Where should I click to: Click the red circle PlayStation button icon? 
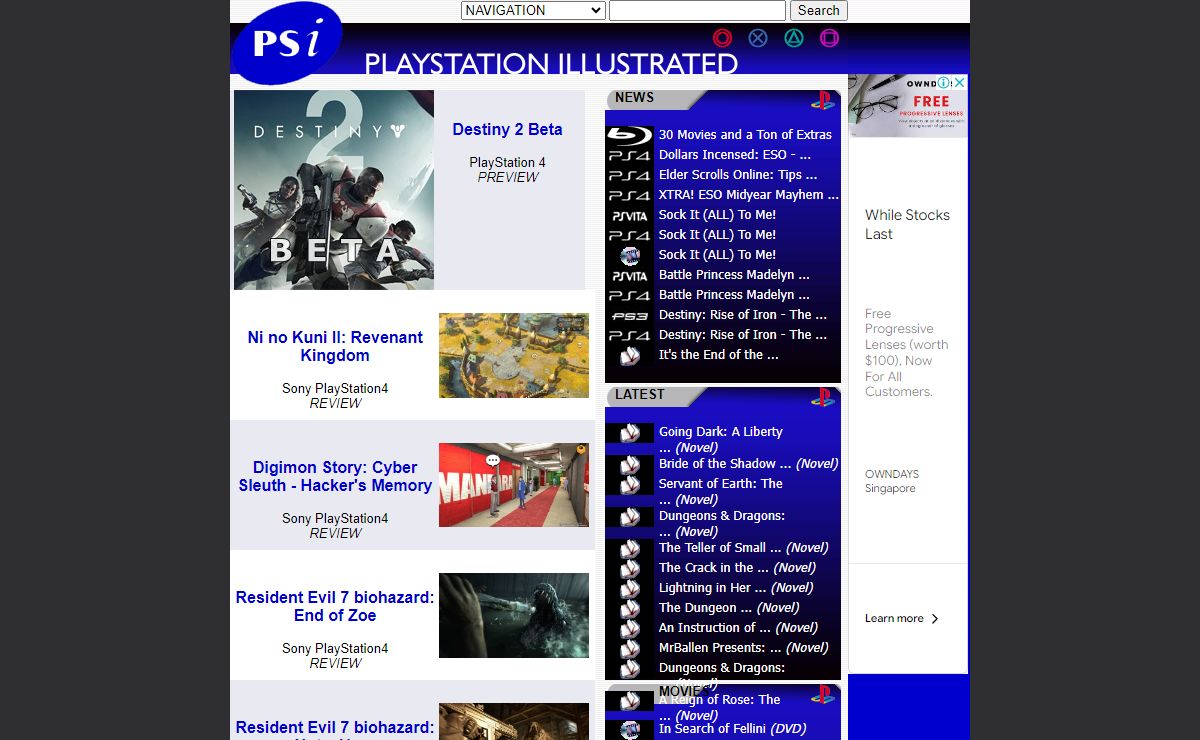pos(722,38)
